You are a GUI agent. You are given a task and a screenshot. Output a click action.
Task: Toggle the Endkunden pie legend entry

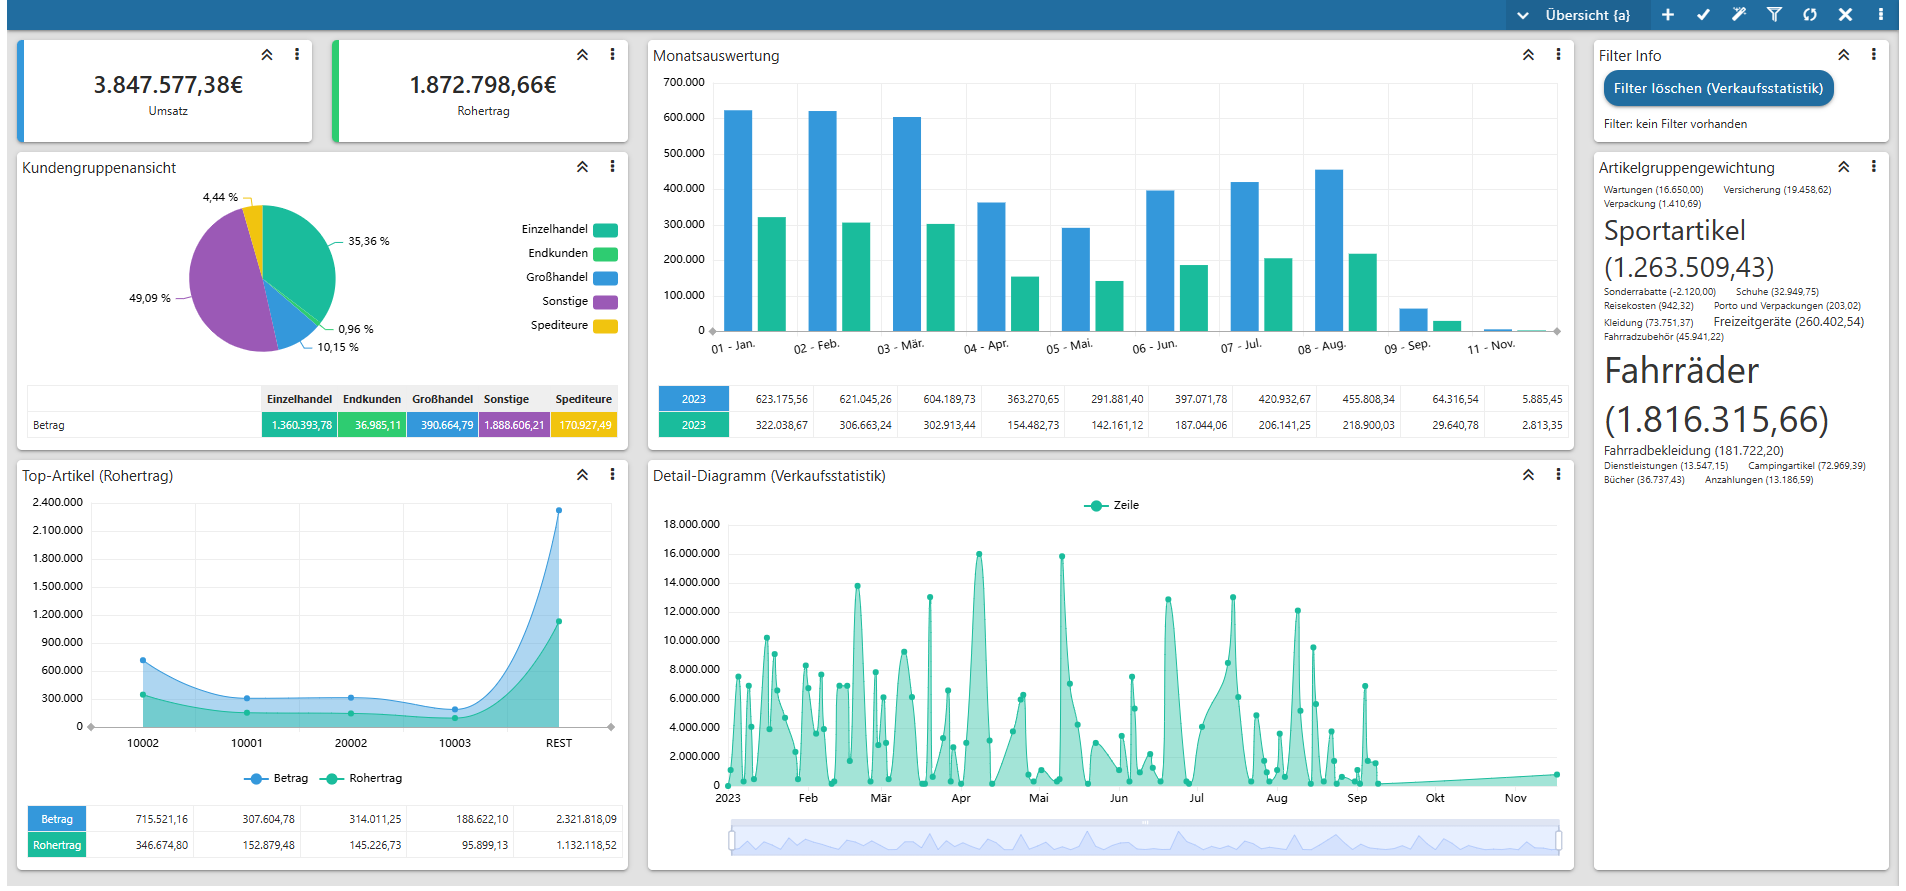pos(573,254)
